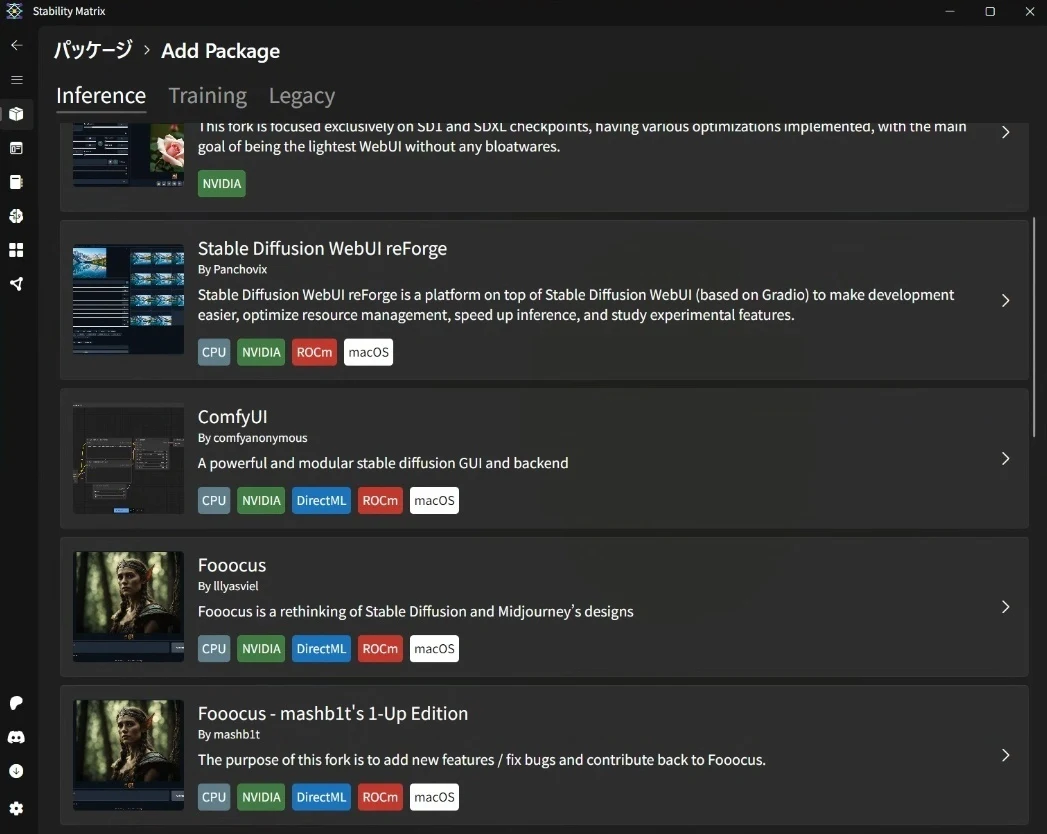Click the back arrow in sidebar
The width and height of the screenshot is (1047, 834).
[17, 45]
